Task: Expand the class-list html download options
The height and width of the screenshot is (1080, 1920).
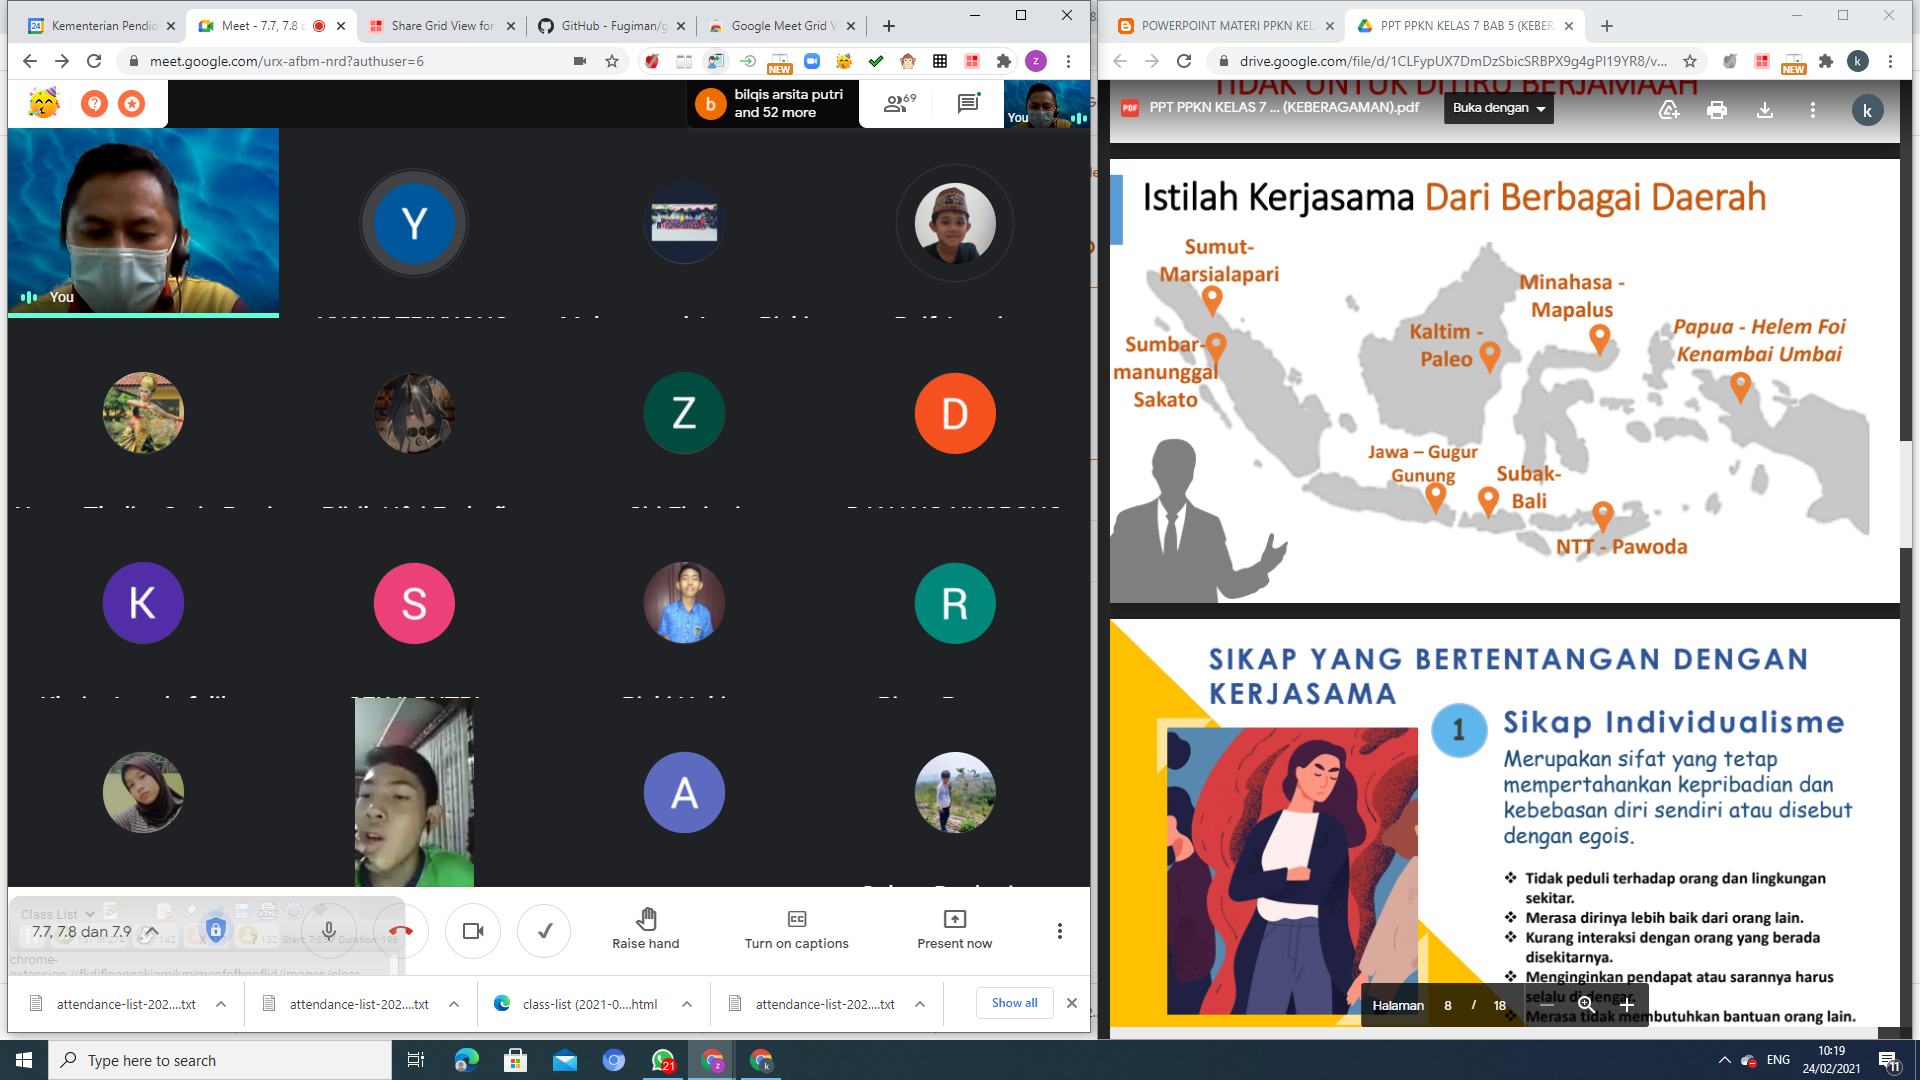Action: [x=687, y=1004]
